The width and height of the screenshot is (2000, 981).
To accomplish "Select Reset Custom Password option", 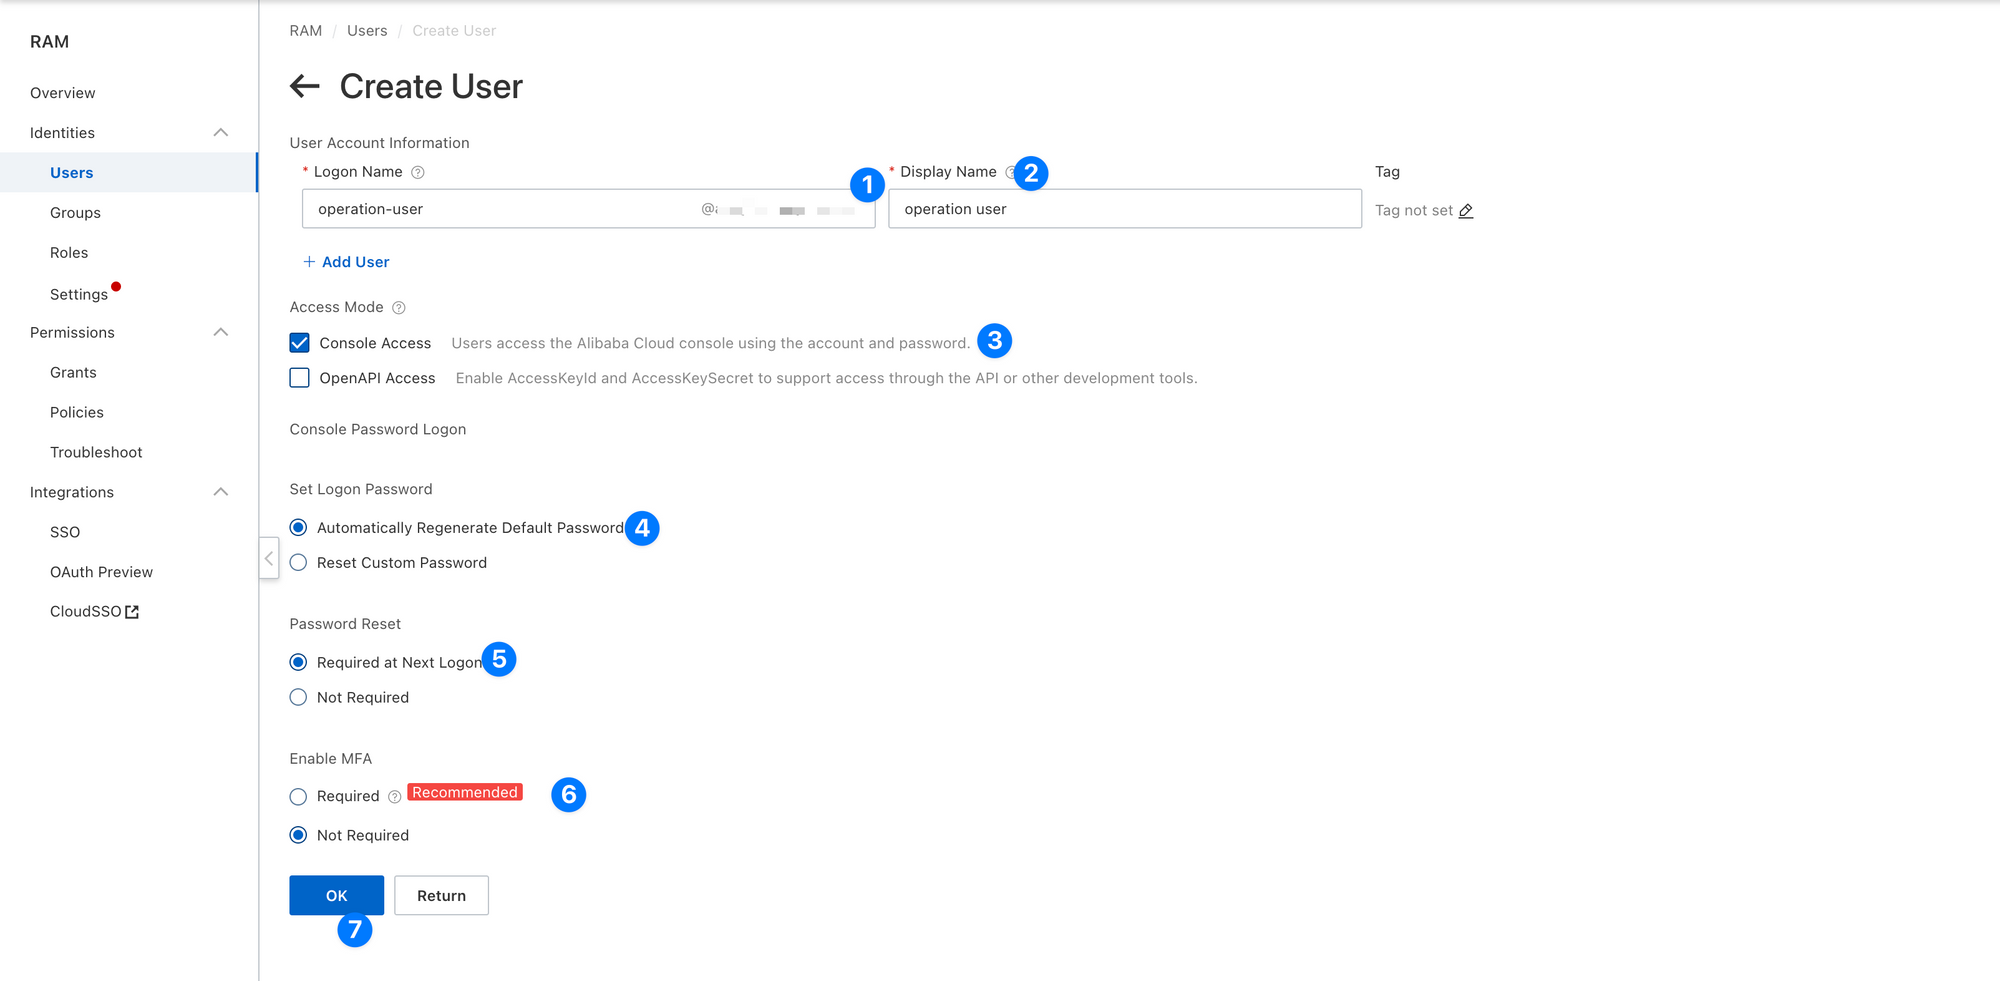I will pyautogui.click(x=298, y=563).
